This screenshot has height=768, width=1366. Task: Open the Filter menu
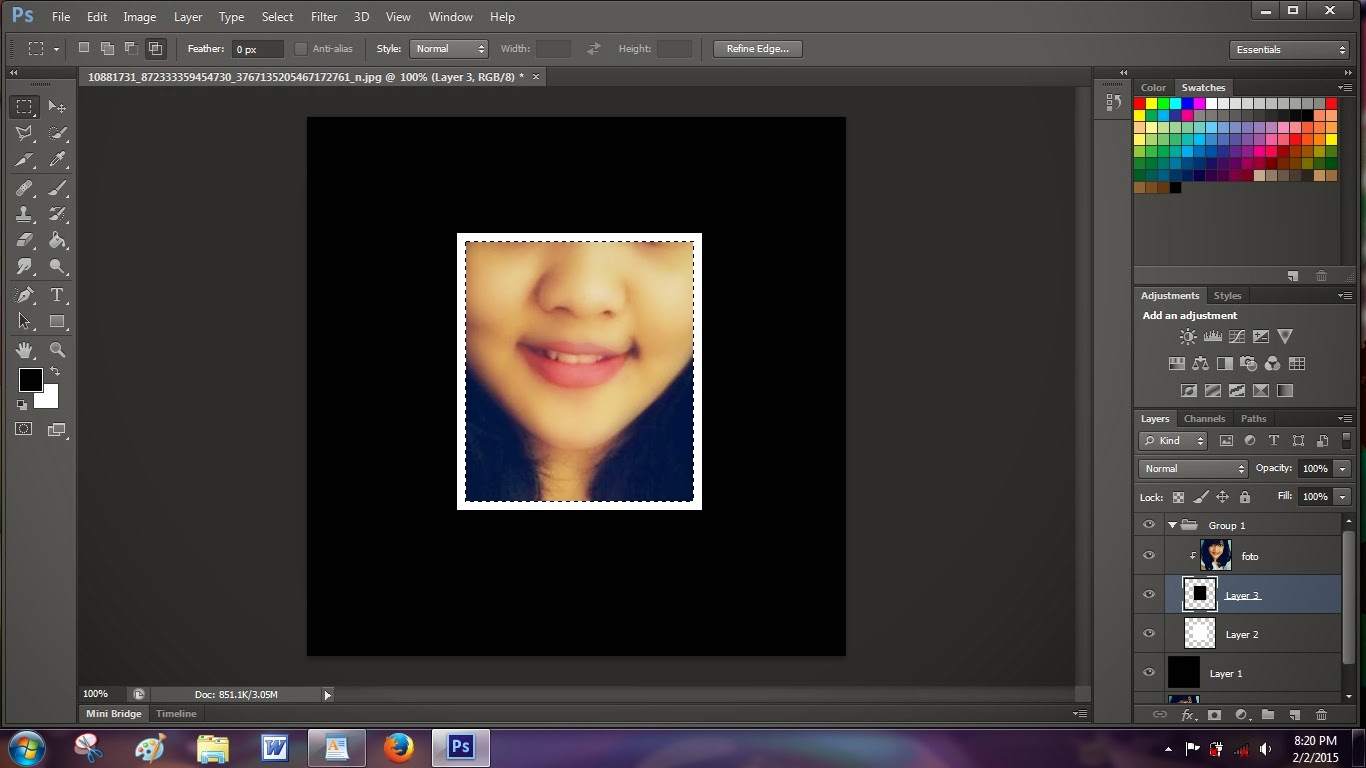323,17
